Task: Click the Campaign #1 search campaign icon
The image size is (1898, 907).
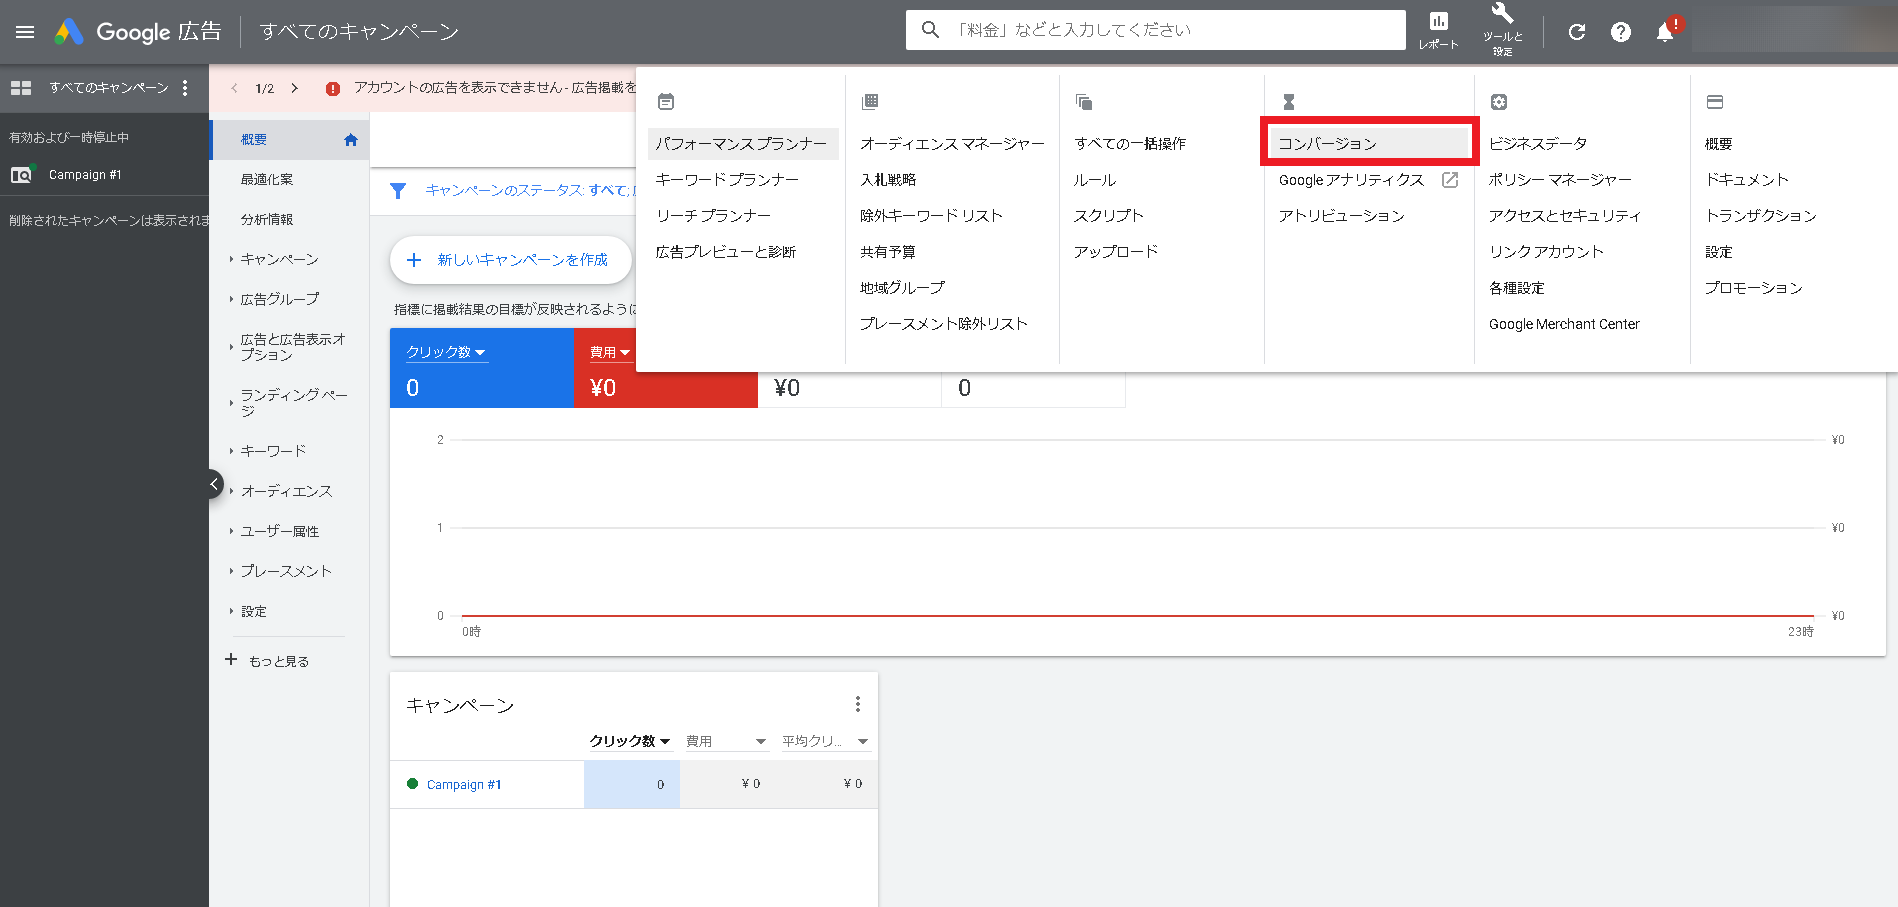Action: (x=22, y=175)
